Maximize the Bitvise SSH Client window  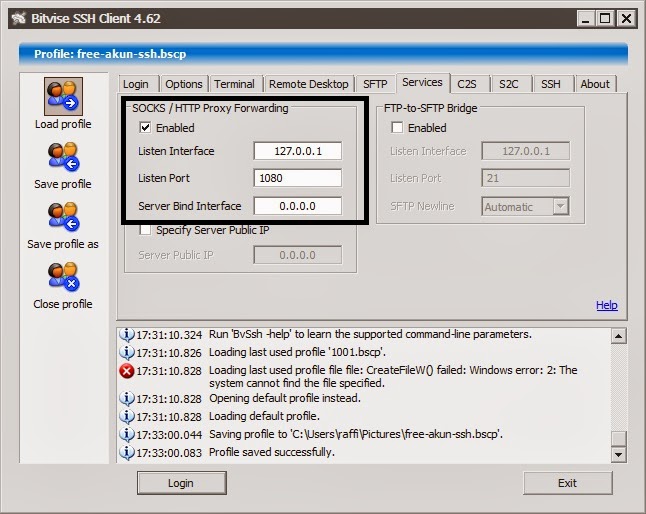[605, 19]
